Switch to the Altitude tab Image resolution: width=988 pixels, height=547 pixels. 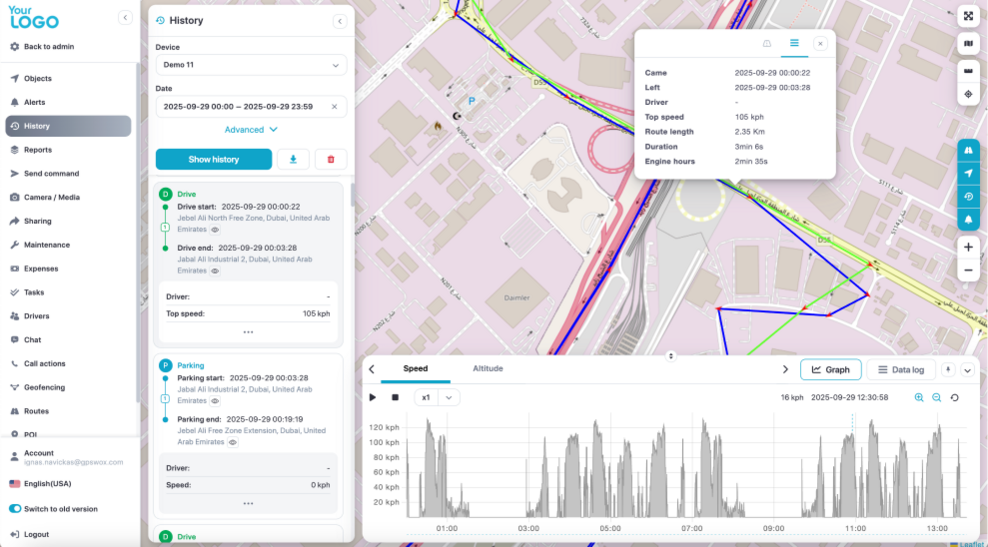click(x=487, y=369)
